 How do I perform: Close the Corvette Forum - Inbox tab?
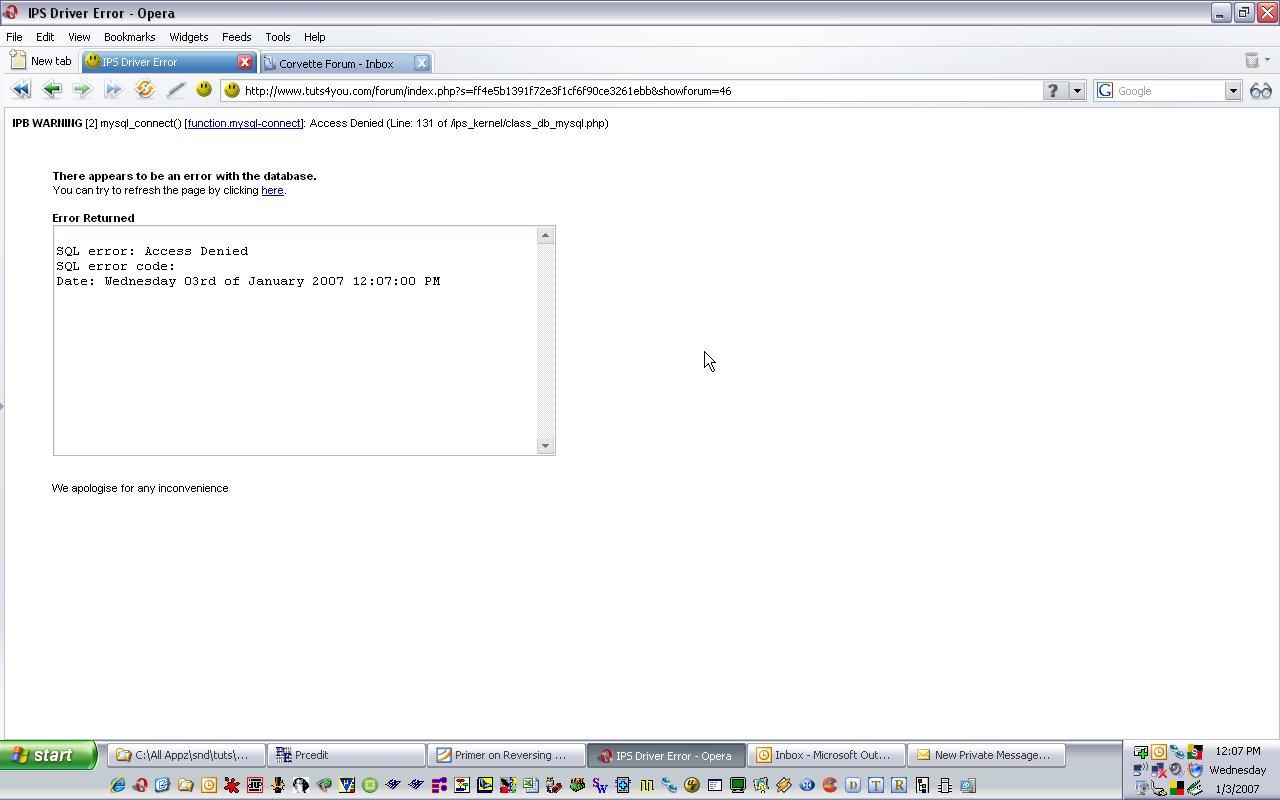click(x=422, y=63)
